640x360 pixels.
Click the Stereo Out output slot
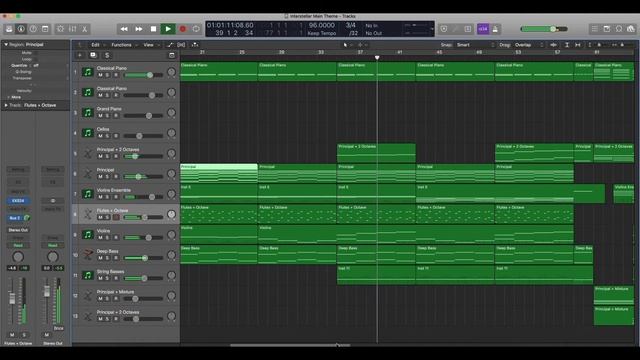coord(18,230)
